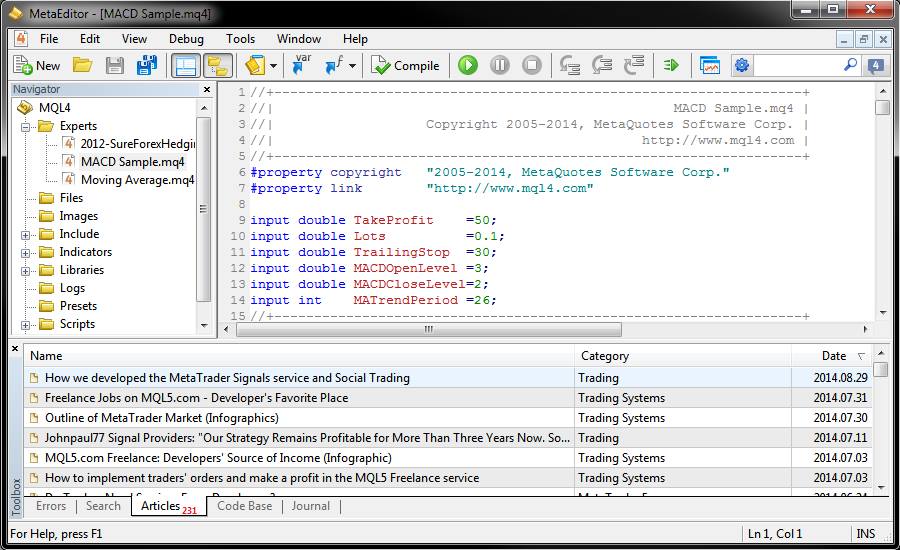Click the Pause debugging icon
This screenshot has height=550, width=900.
[x=500, y=66]
